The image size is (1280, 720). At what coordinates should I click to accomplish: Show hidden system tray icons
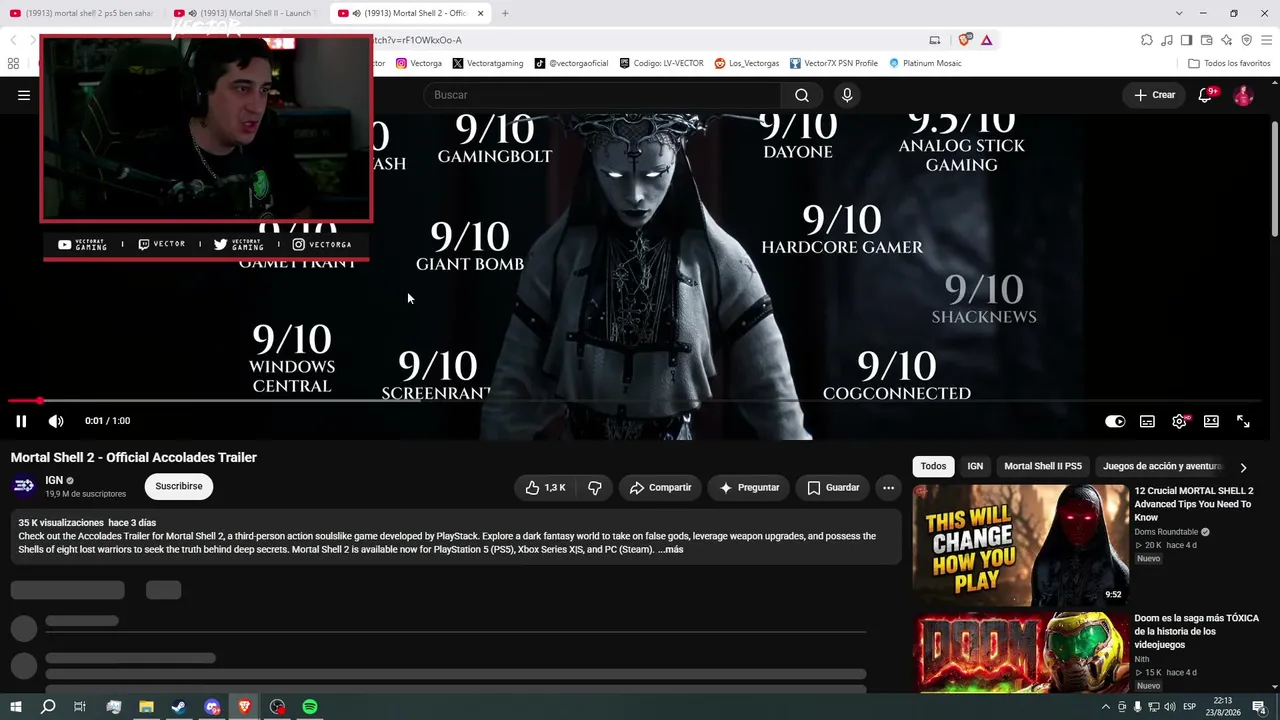pyautogui.click(x=1105, y=707)
